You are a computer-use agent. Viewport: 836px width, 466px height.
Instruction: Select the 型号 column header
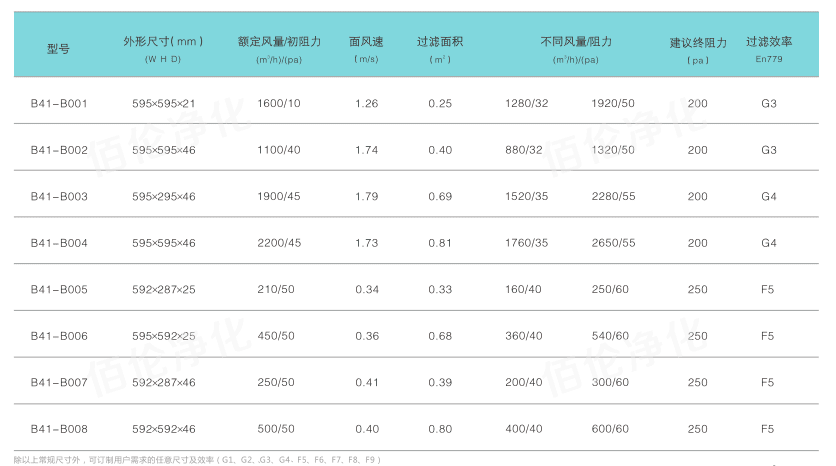pos(58,49)
